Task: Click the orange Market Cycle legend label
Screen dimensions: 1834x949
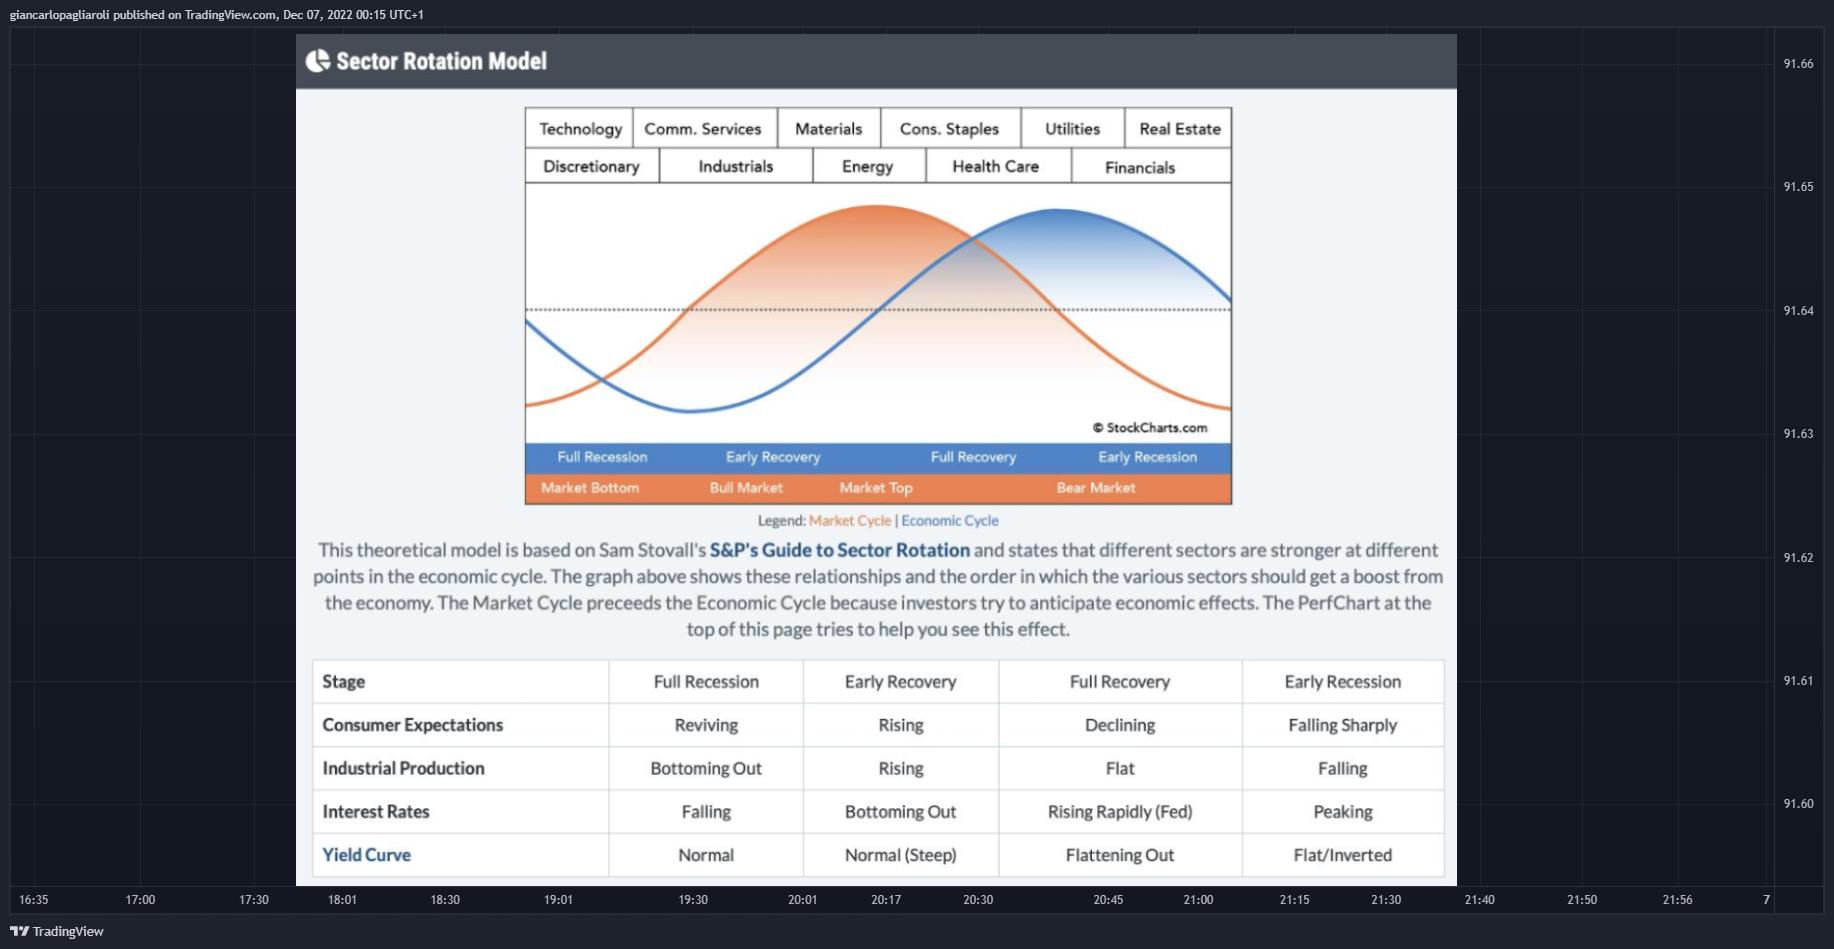Action: (850, 521)
